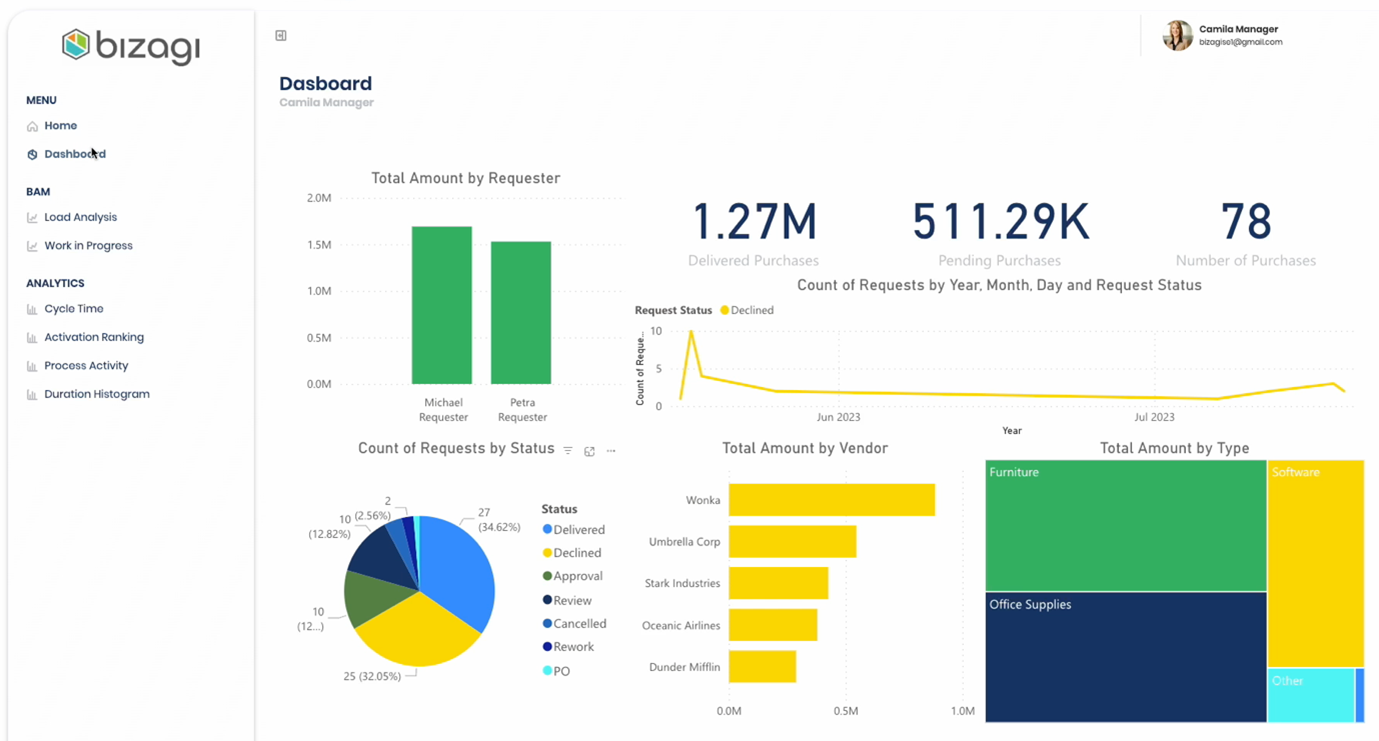Click the Load Analysis chart icon
The width and height of the screenshot is (1379, 741).
(x=33, y=218)
